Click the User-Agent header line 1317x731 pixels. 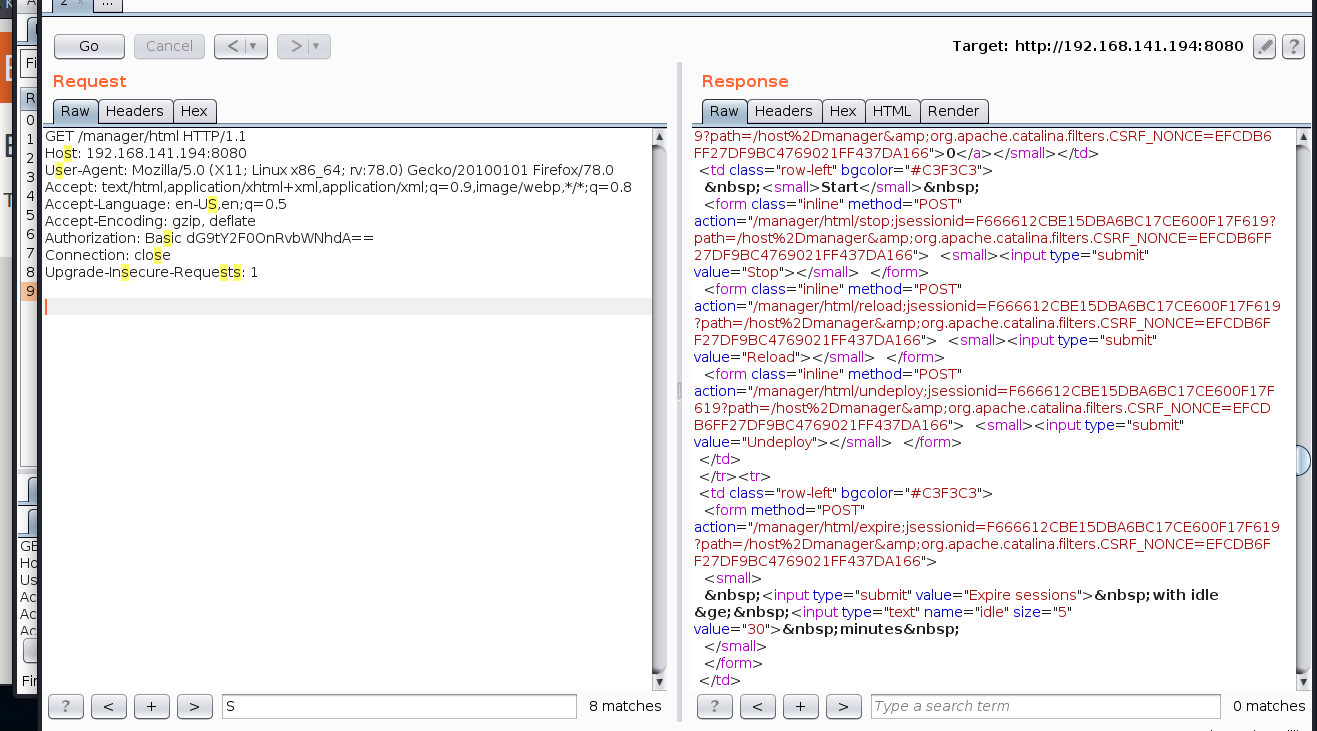coord(329,170)
